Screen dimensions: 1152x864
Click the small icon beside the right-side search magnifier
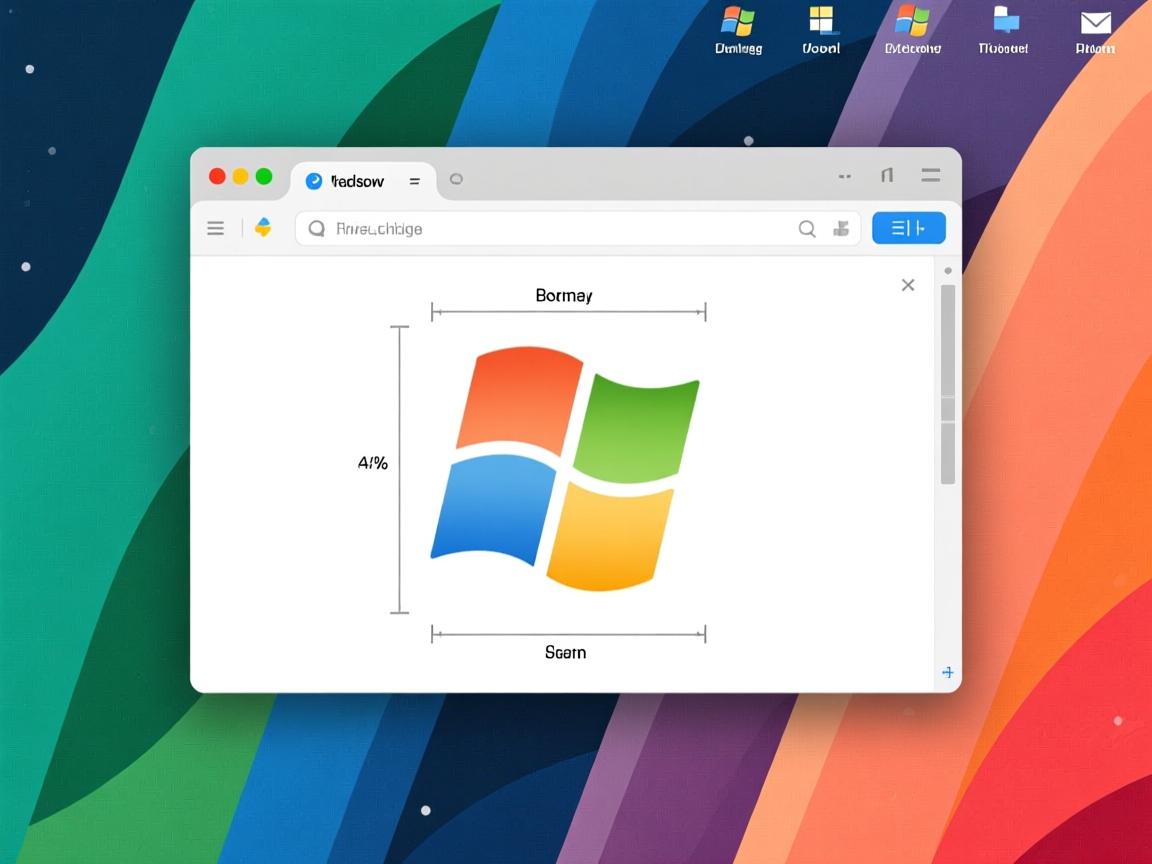point(841,229)
